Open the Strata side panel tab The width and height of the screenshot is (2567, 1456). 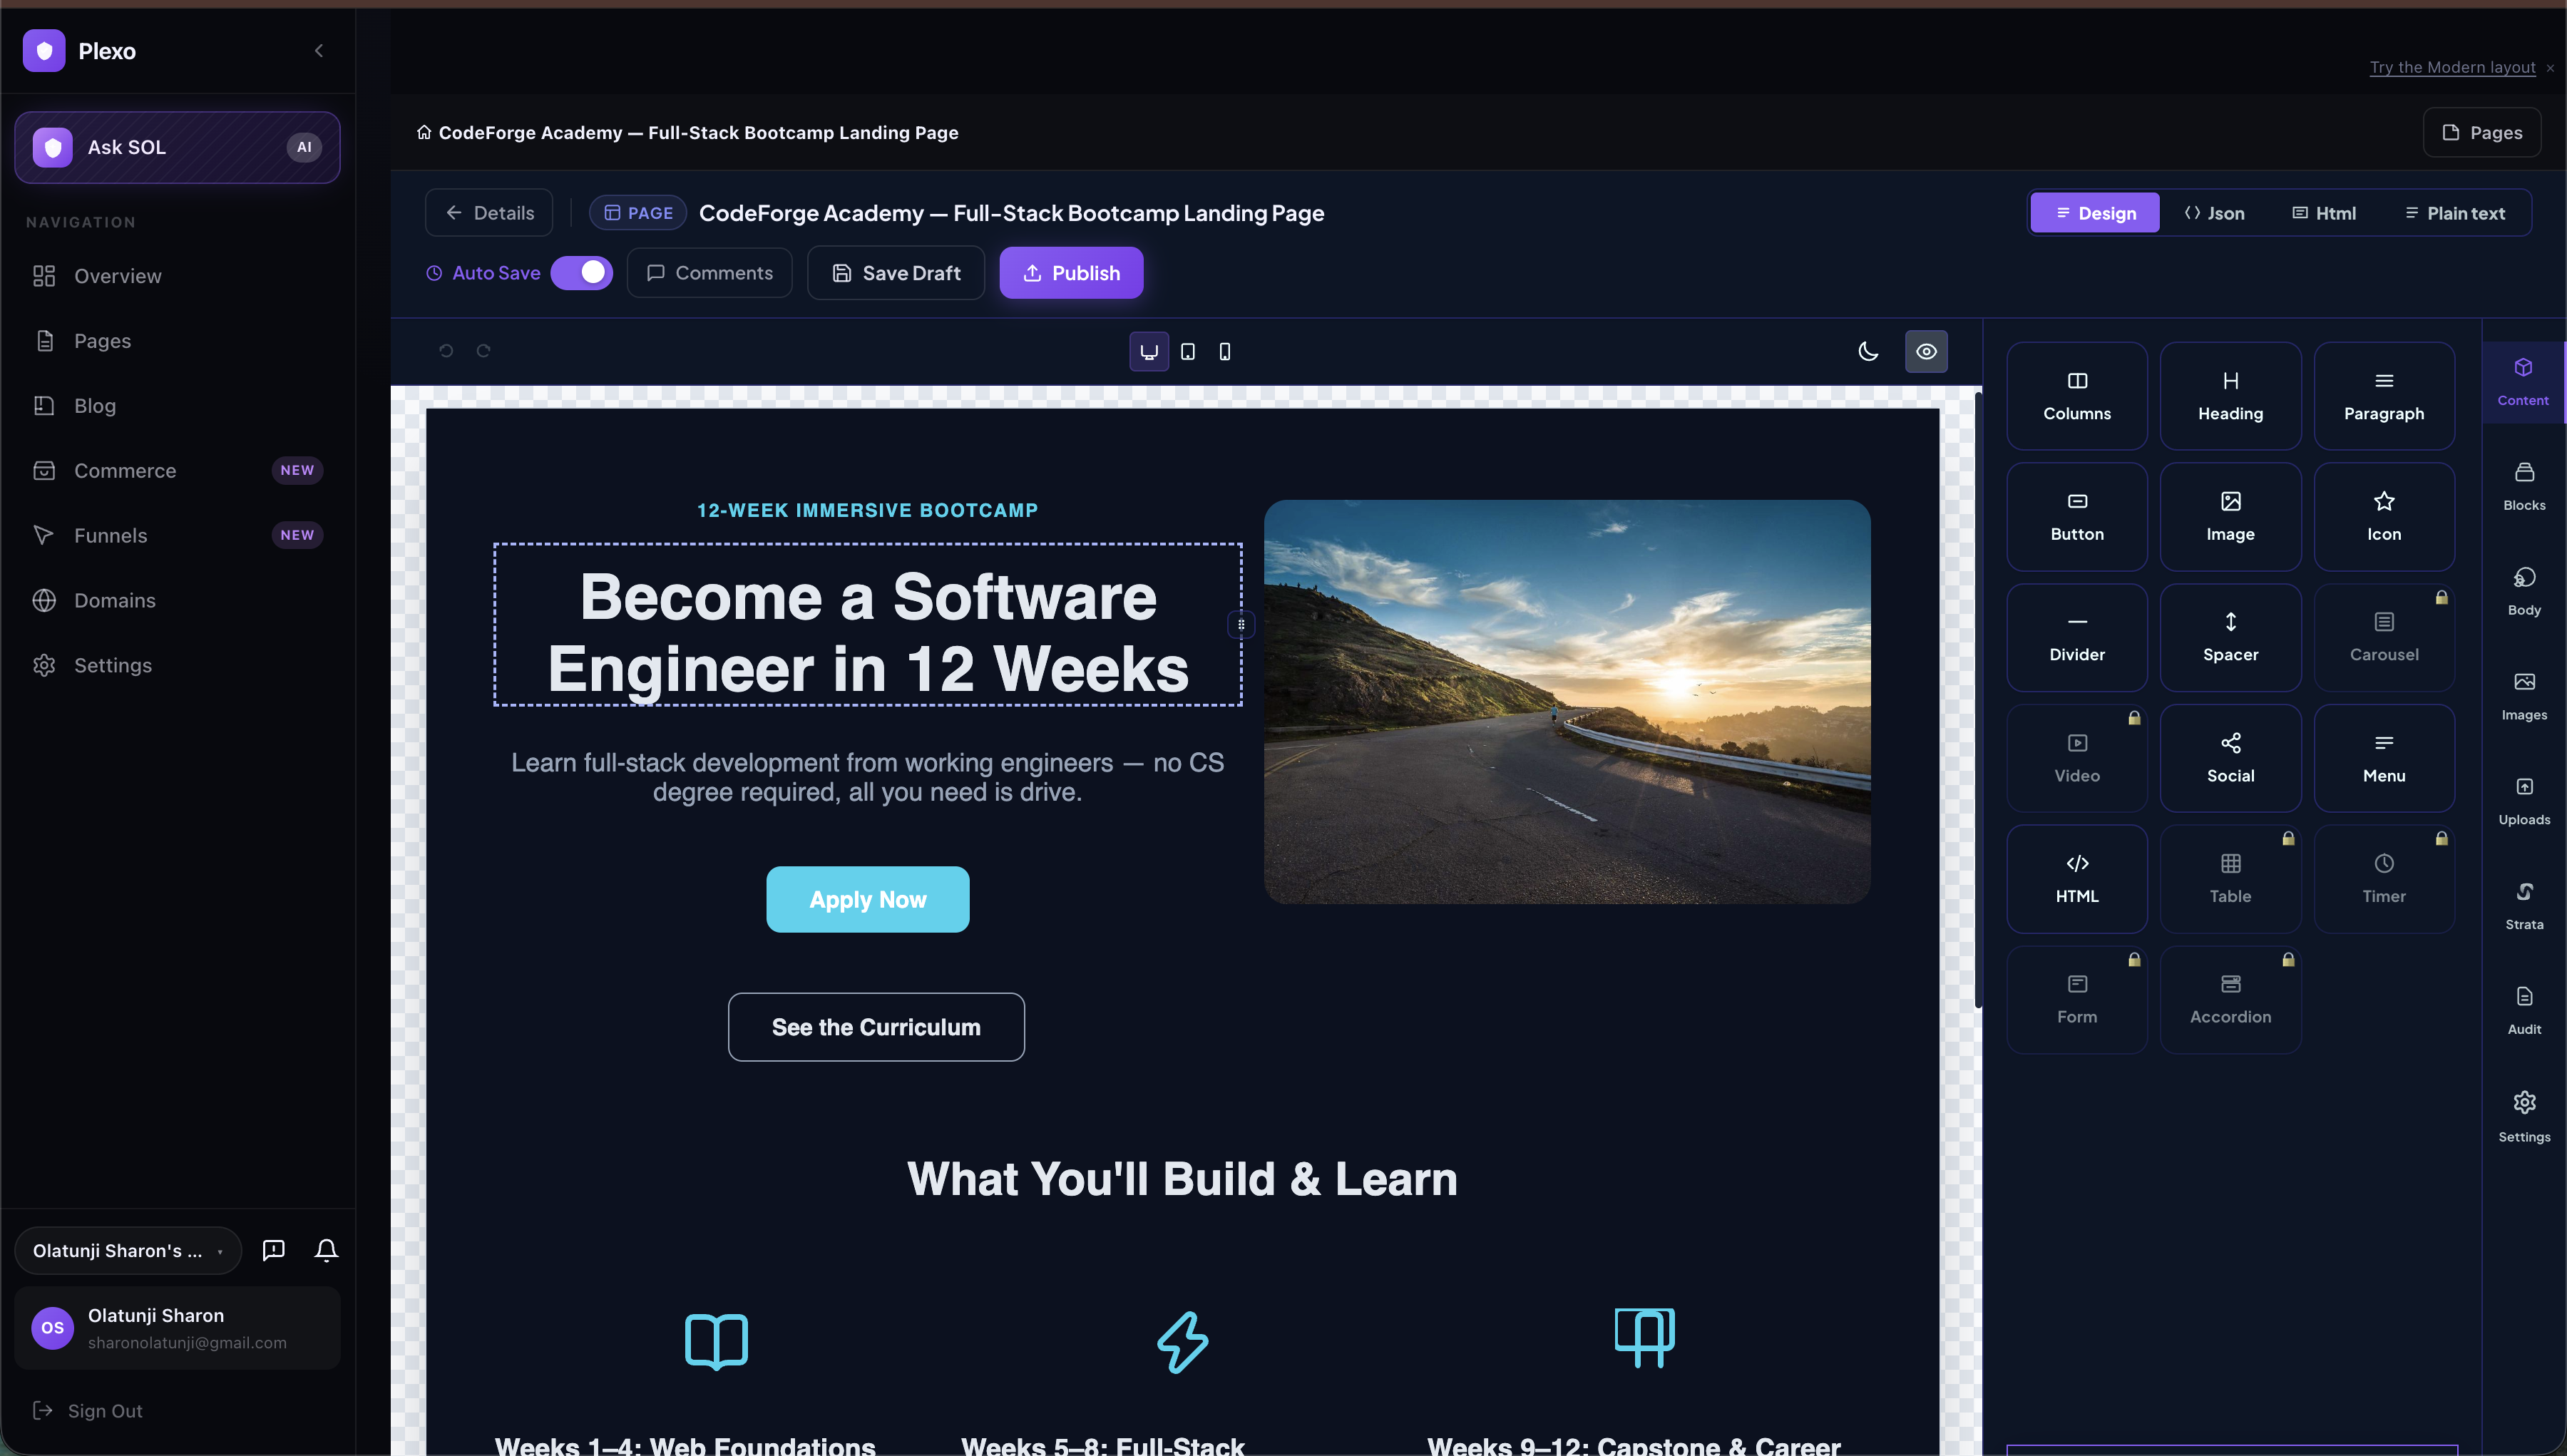(x=2523, y=906)
